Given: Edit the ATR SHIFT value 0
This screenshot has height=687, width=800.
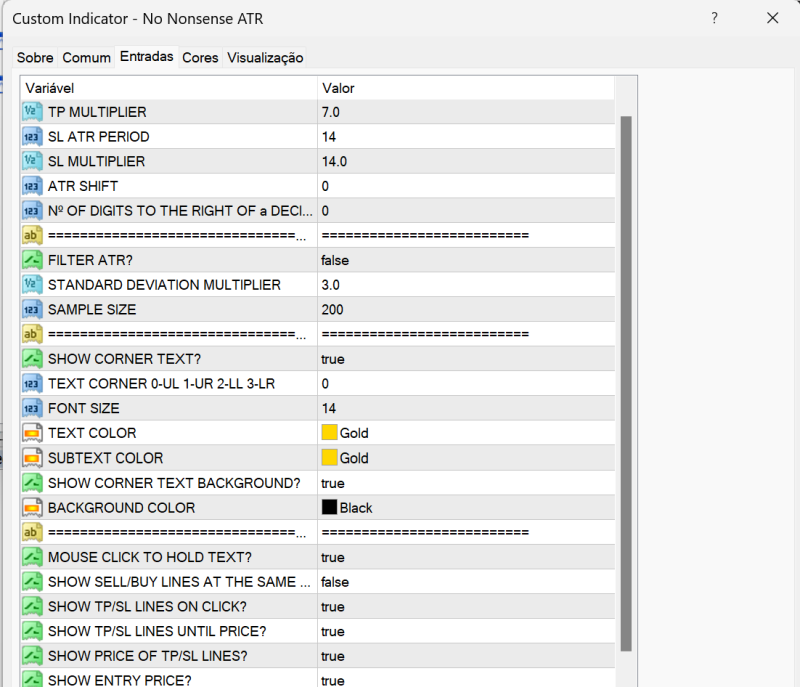Looking at the screenshot, I should 325,186.
